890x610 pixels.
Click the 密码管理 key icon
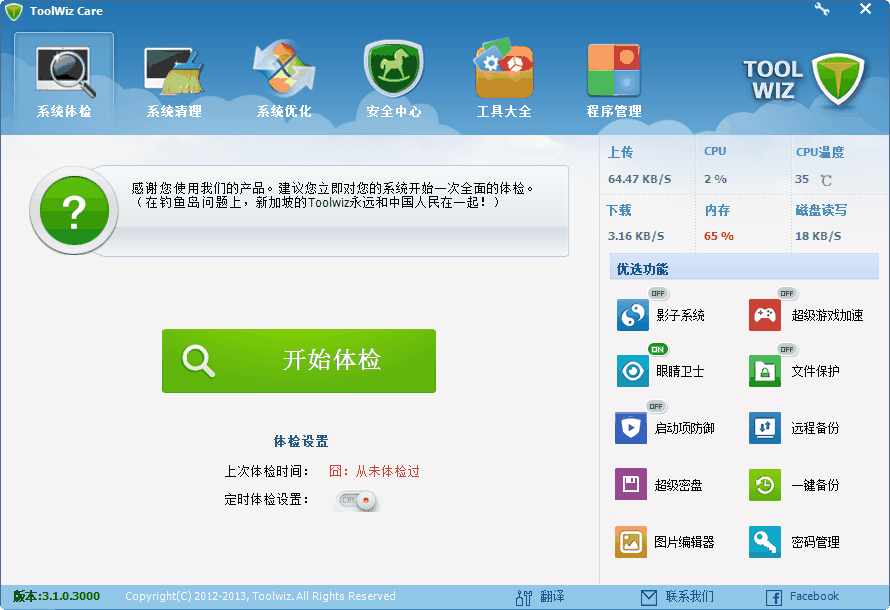(x=765, y=542)
